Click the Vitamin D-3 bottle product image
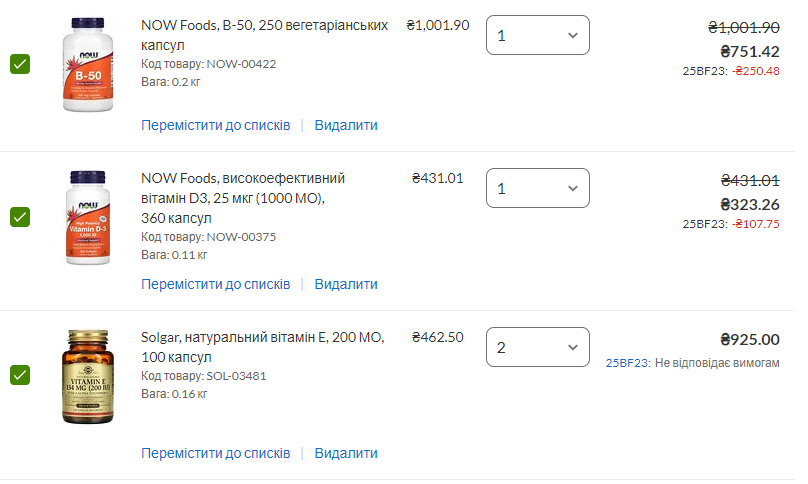 tap(88, 218)
